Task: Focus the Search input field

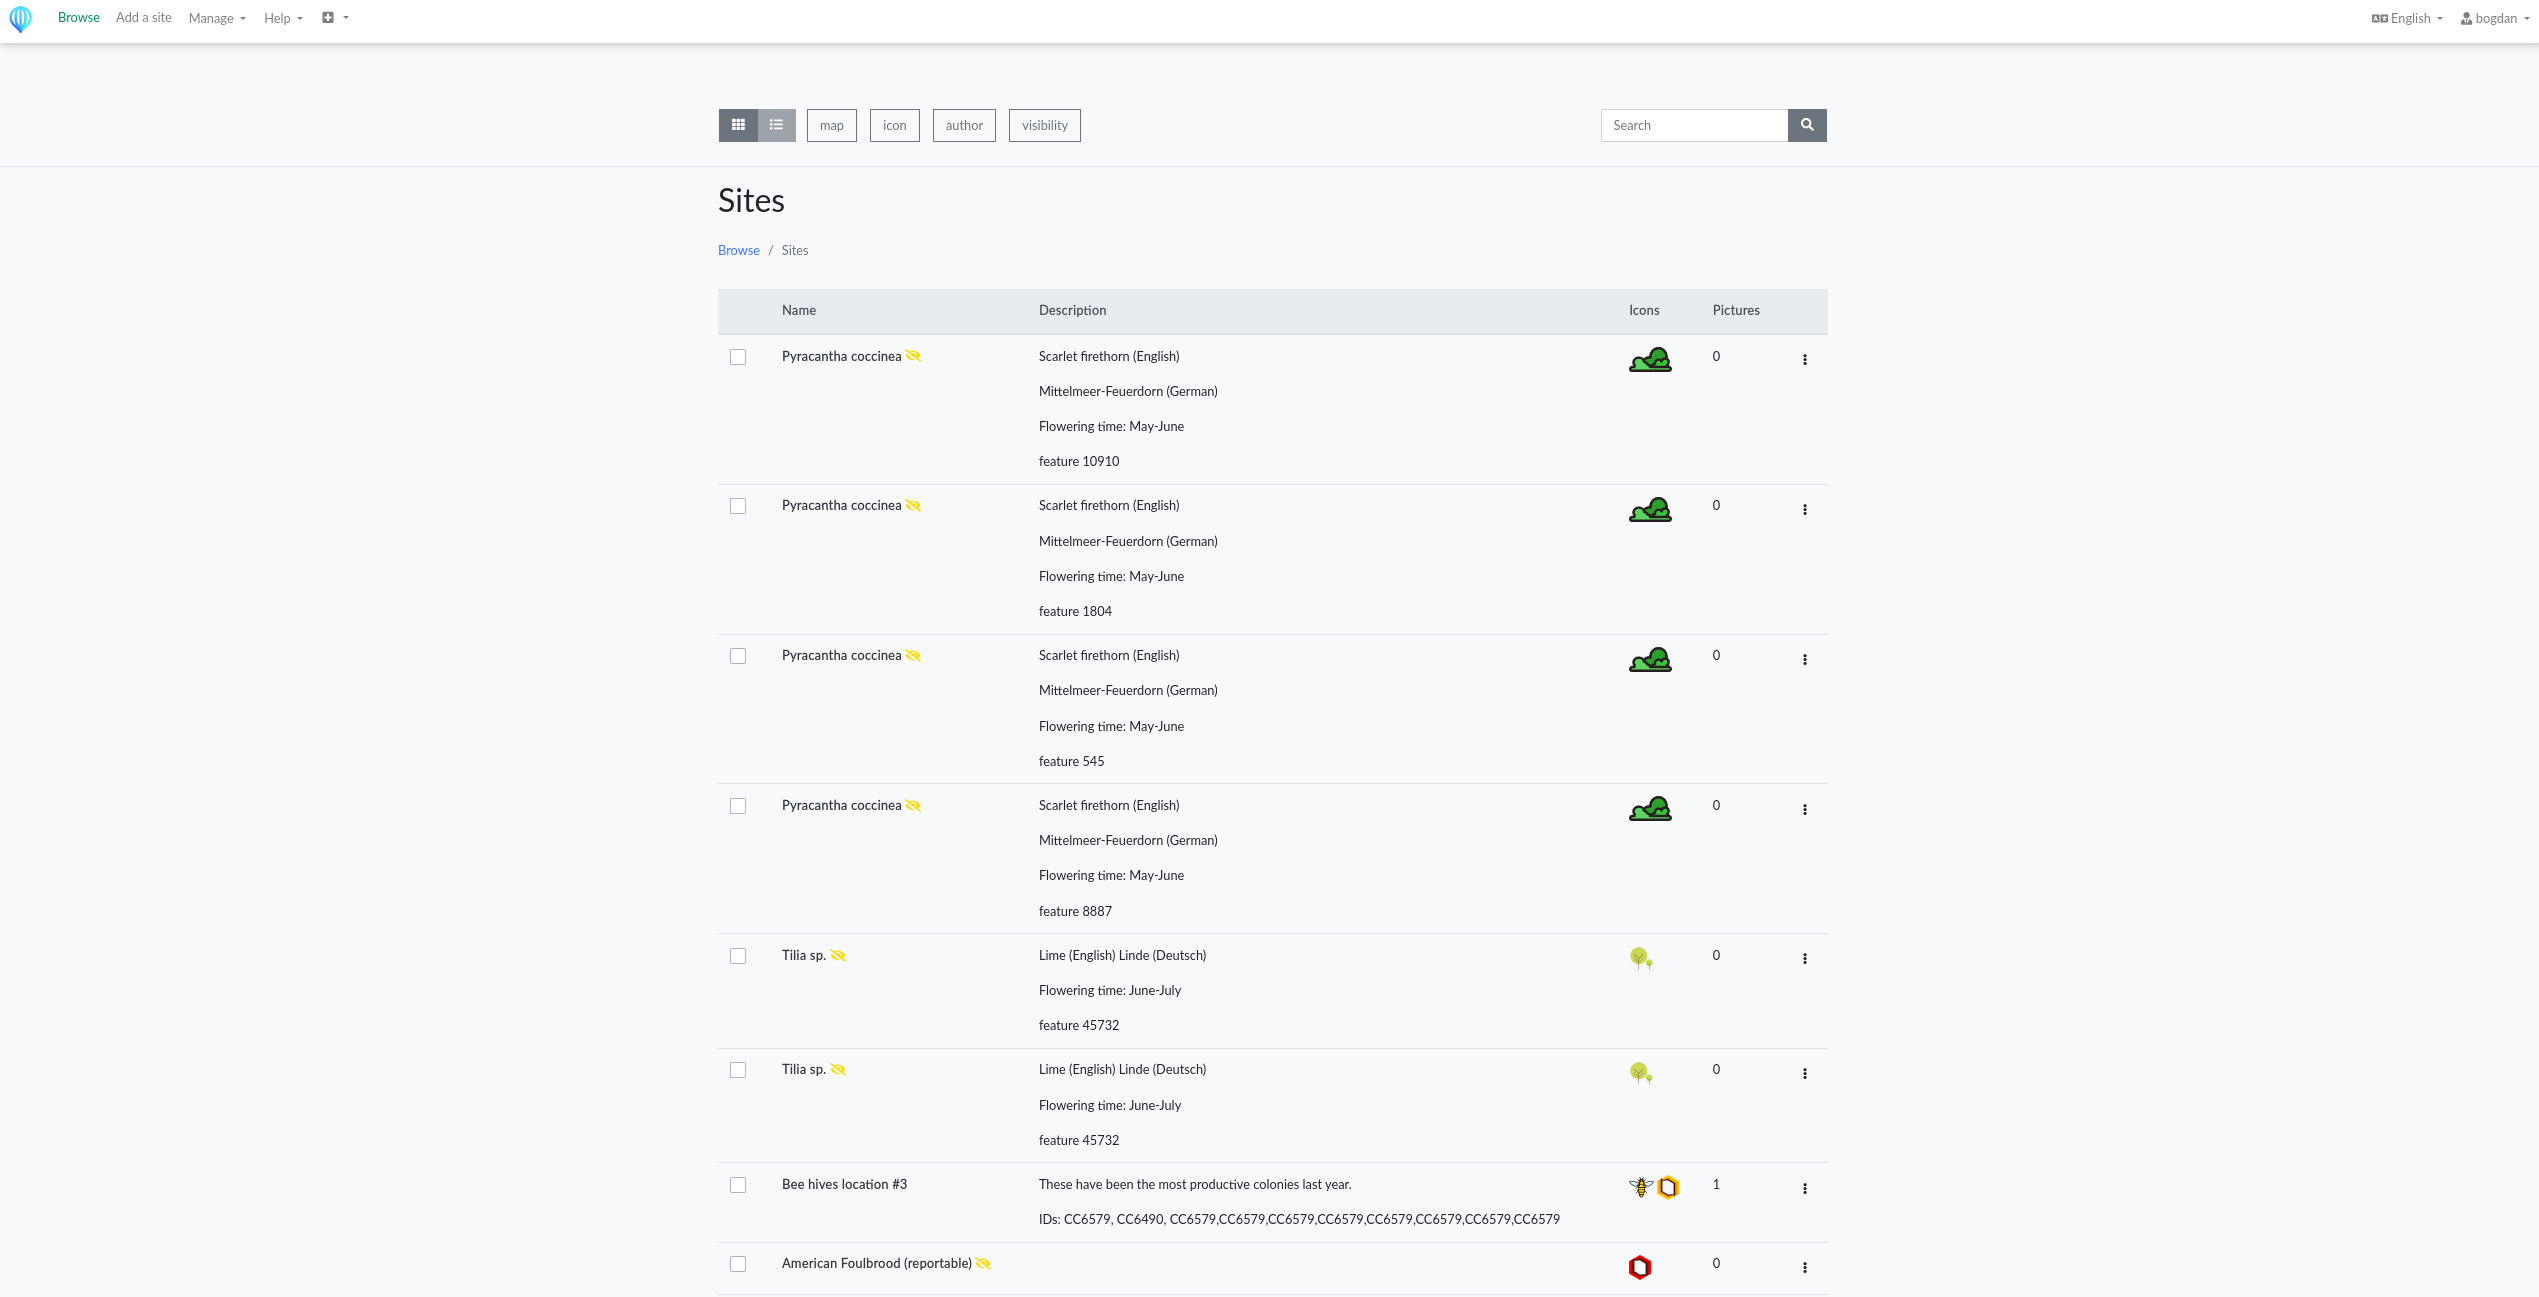Action: (1693, 125)
